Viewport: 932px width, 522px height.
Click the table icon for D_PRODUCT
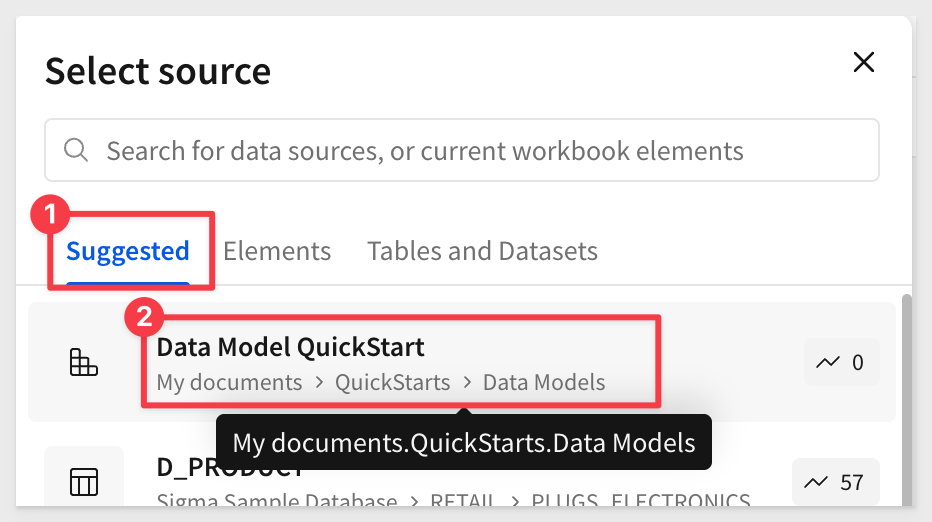[x=84, y=482]
